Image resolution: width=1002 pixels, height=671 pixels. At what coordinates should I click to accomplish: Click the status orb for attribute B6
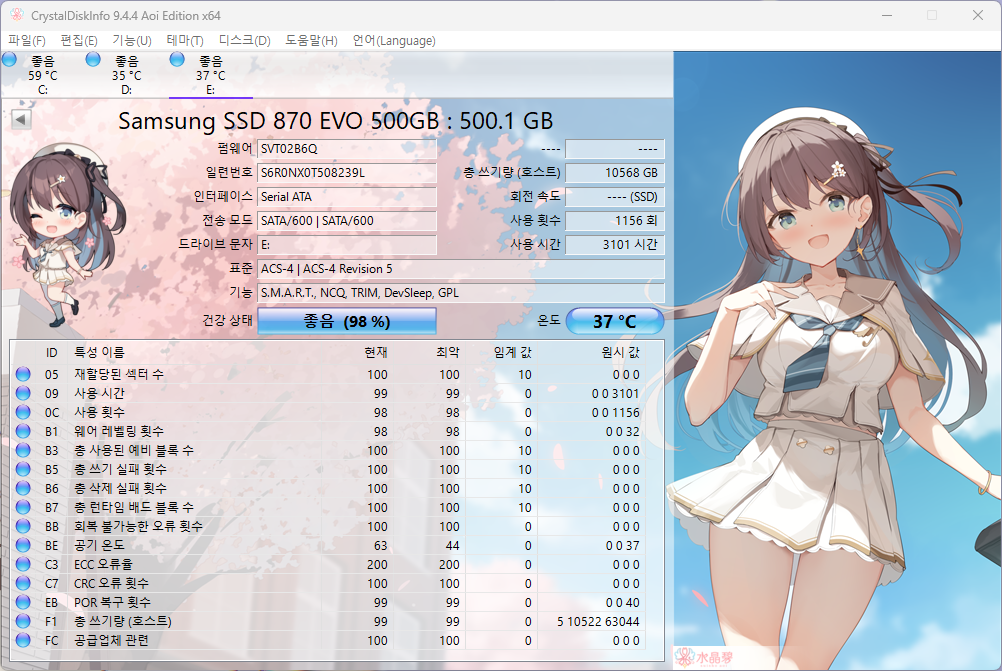[x=23, y=488]
